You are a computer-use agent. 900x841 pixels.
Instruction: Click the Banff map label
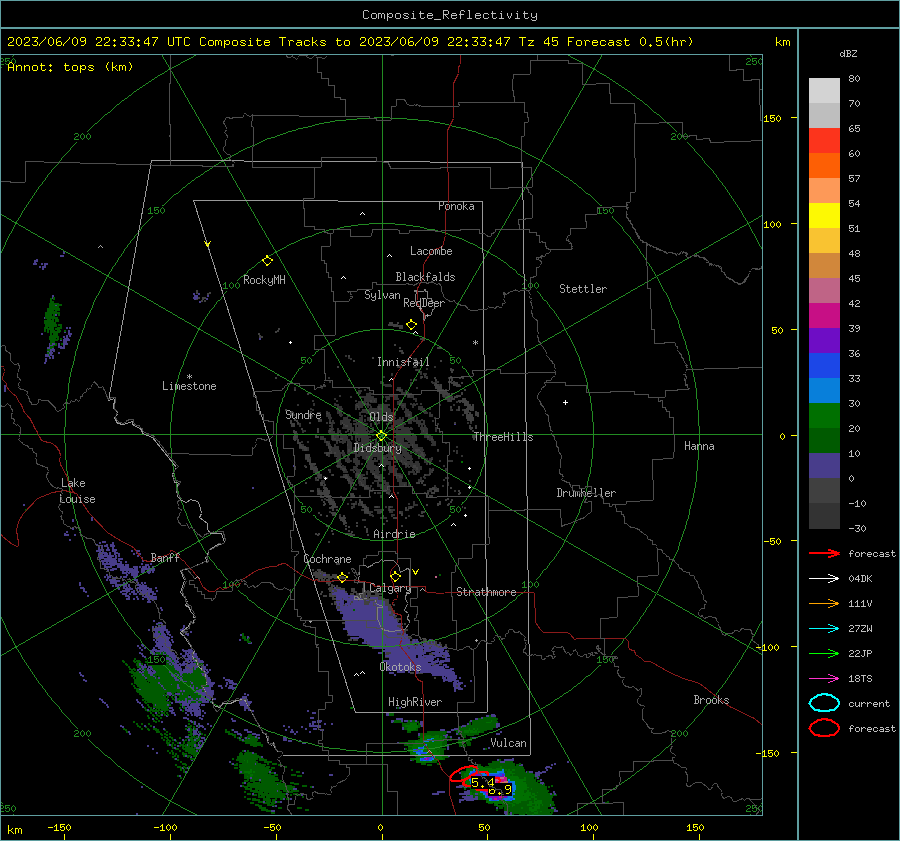click(165, 558)
